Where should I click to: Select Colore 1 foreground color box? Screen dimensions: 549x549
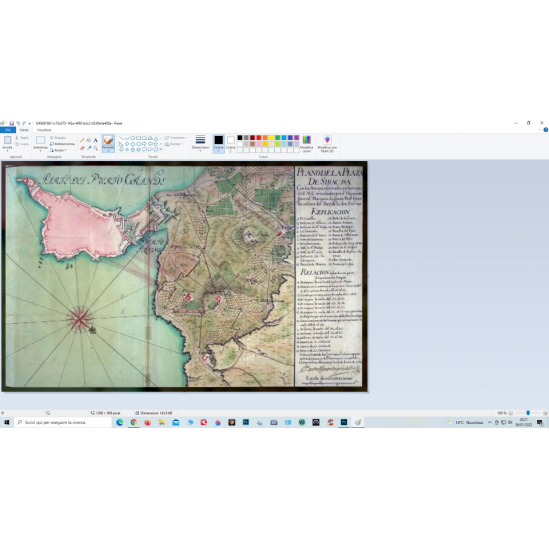pos(218,144)
